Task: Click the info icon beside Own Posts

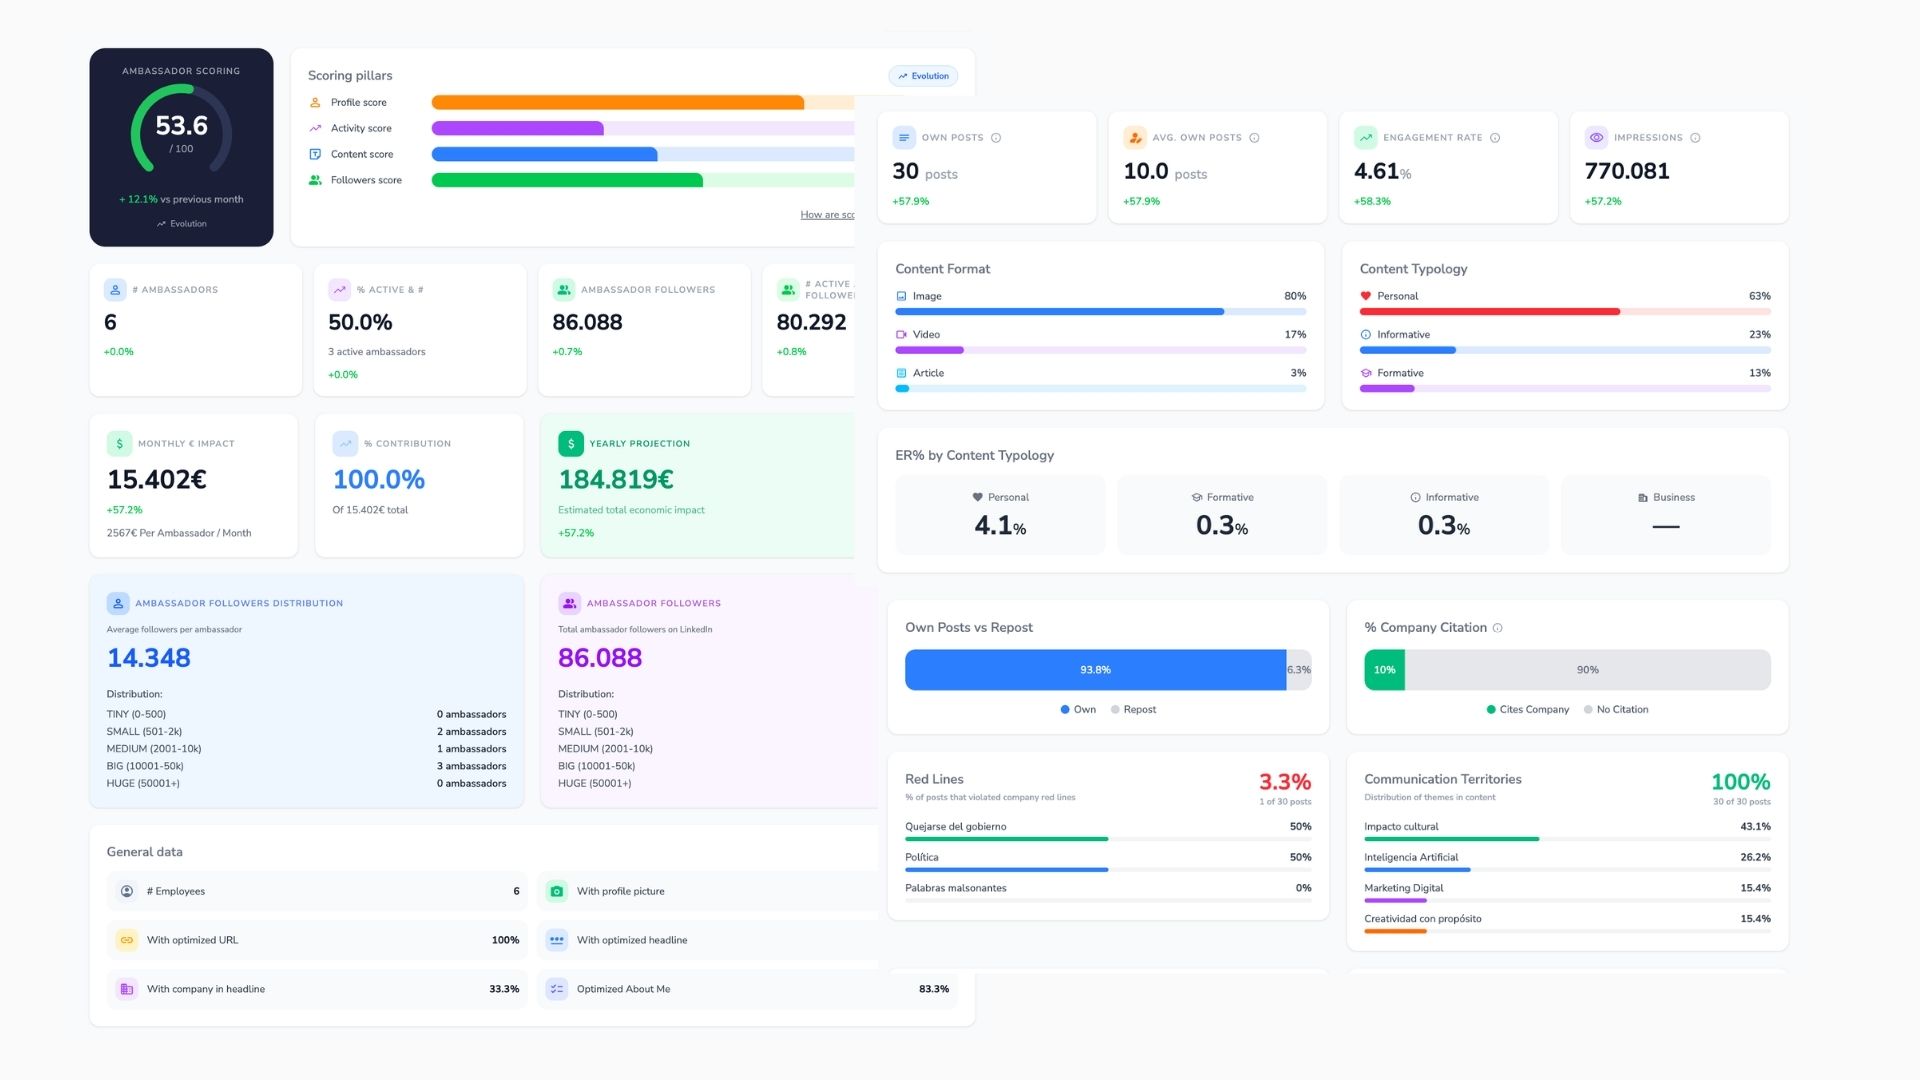Action: (996, 138)
